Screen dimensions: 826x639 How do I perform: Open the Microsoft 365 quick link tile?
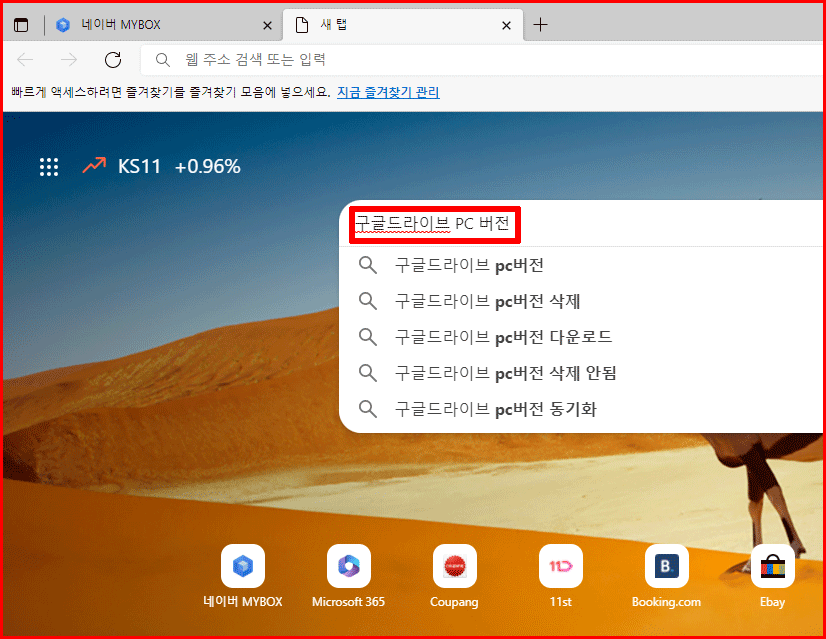click(x=348, y=576)
